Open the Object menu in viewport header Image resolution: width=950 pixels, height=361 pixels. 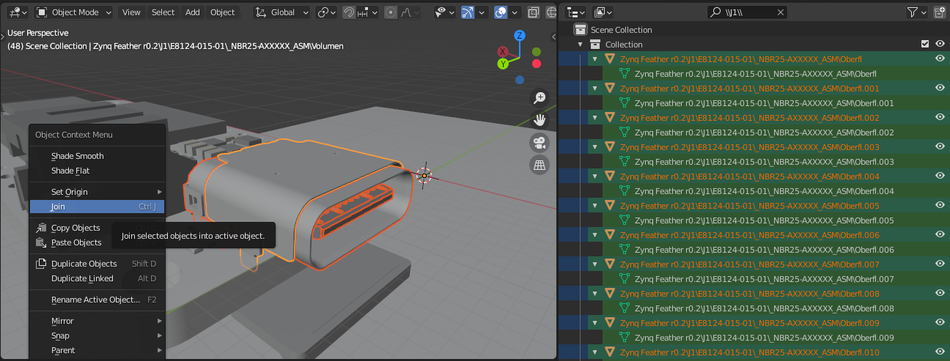pyautogui.click(x=223, y=12)
